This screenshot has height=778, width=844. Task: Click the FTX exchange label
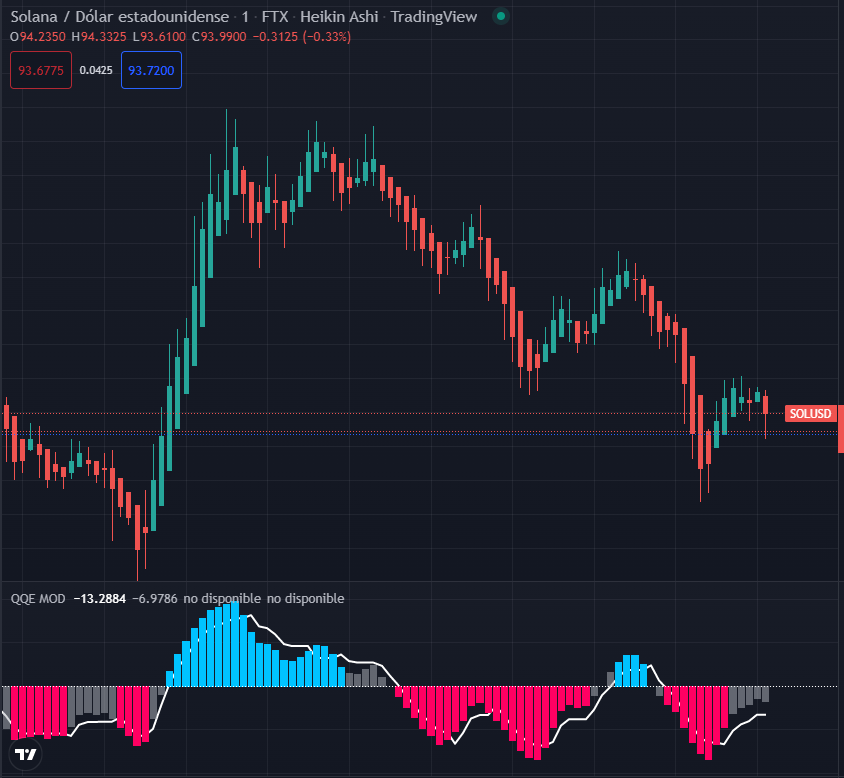point(275,17)
